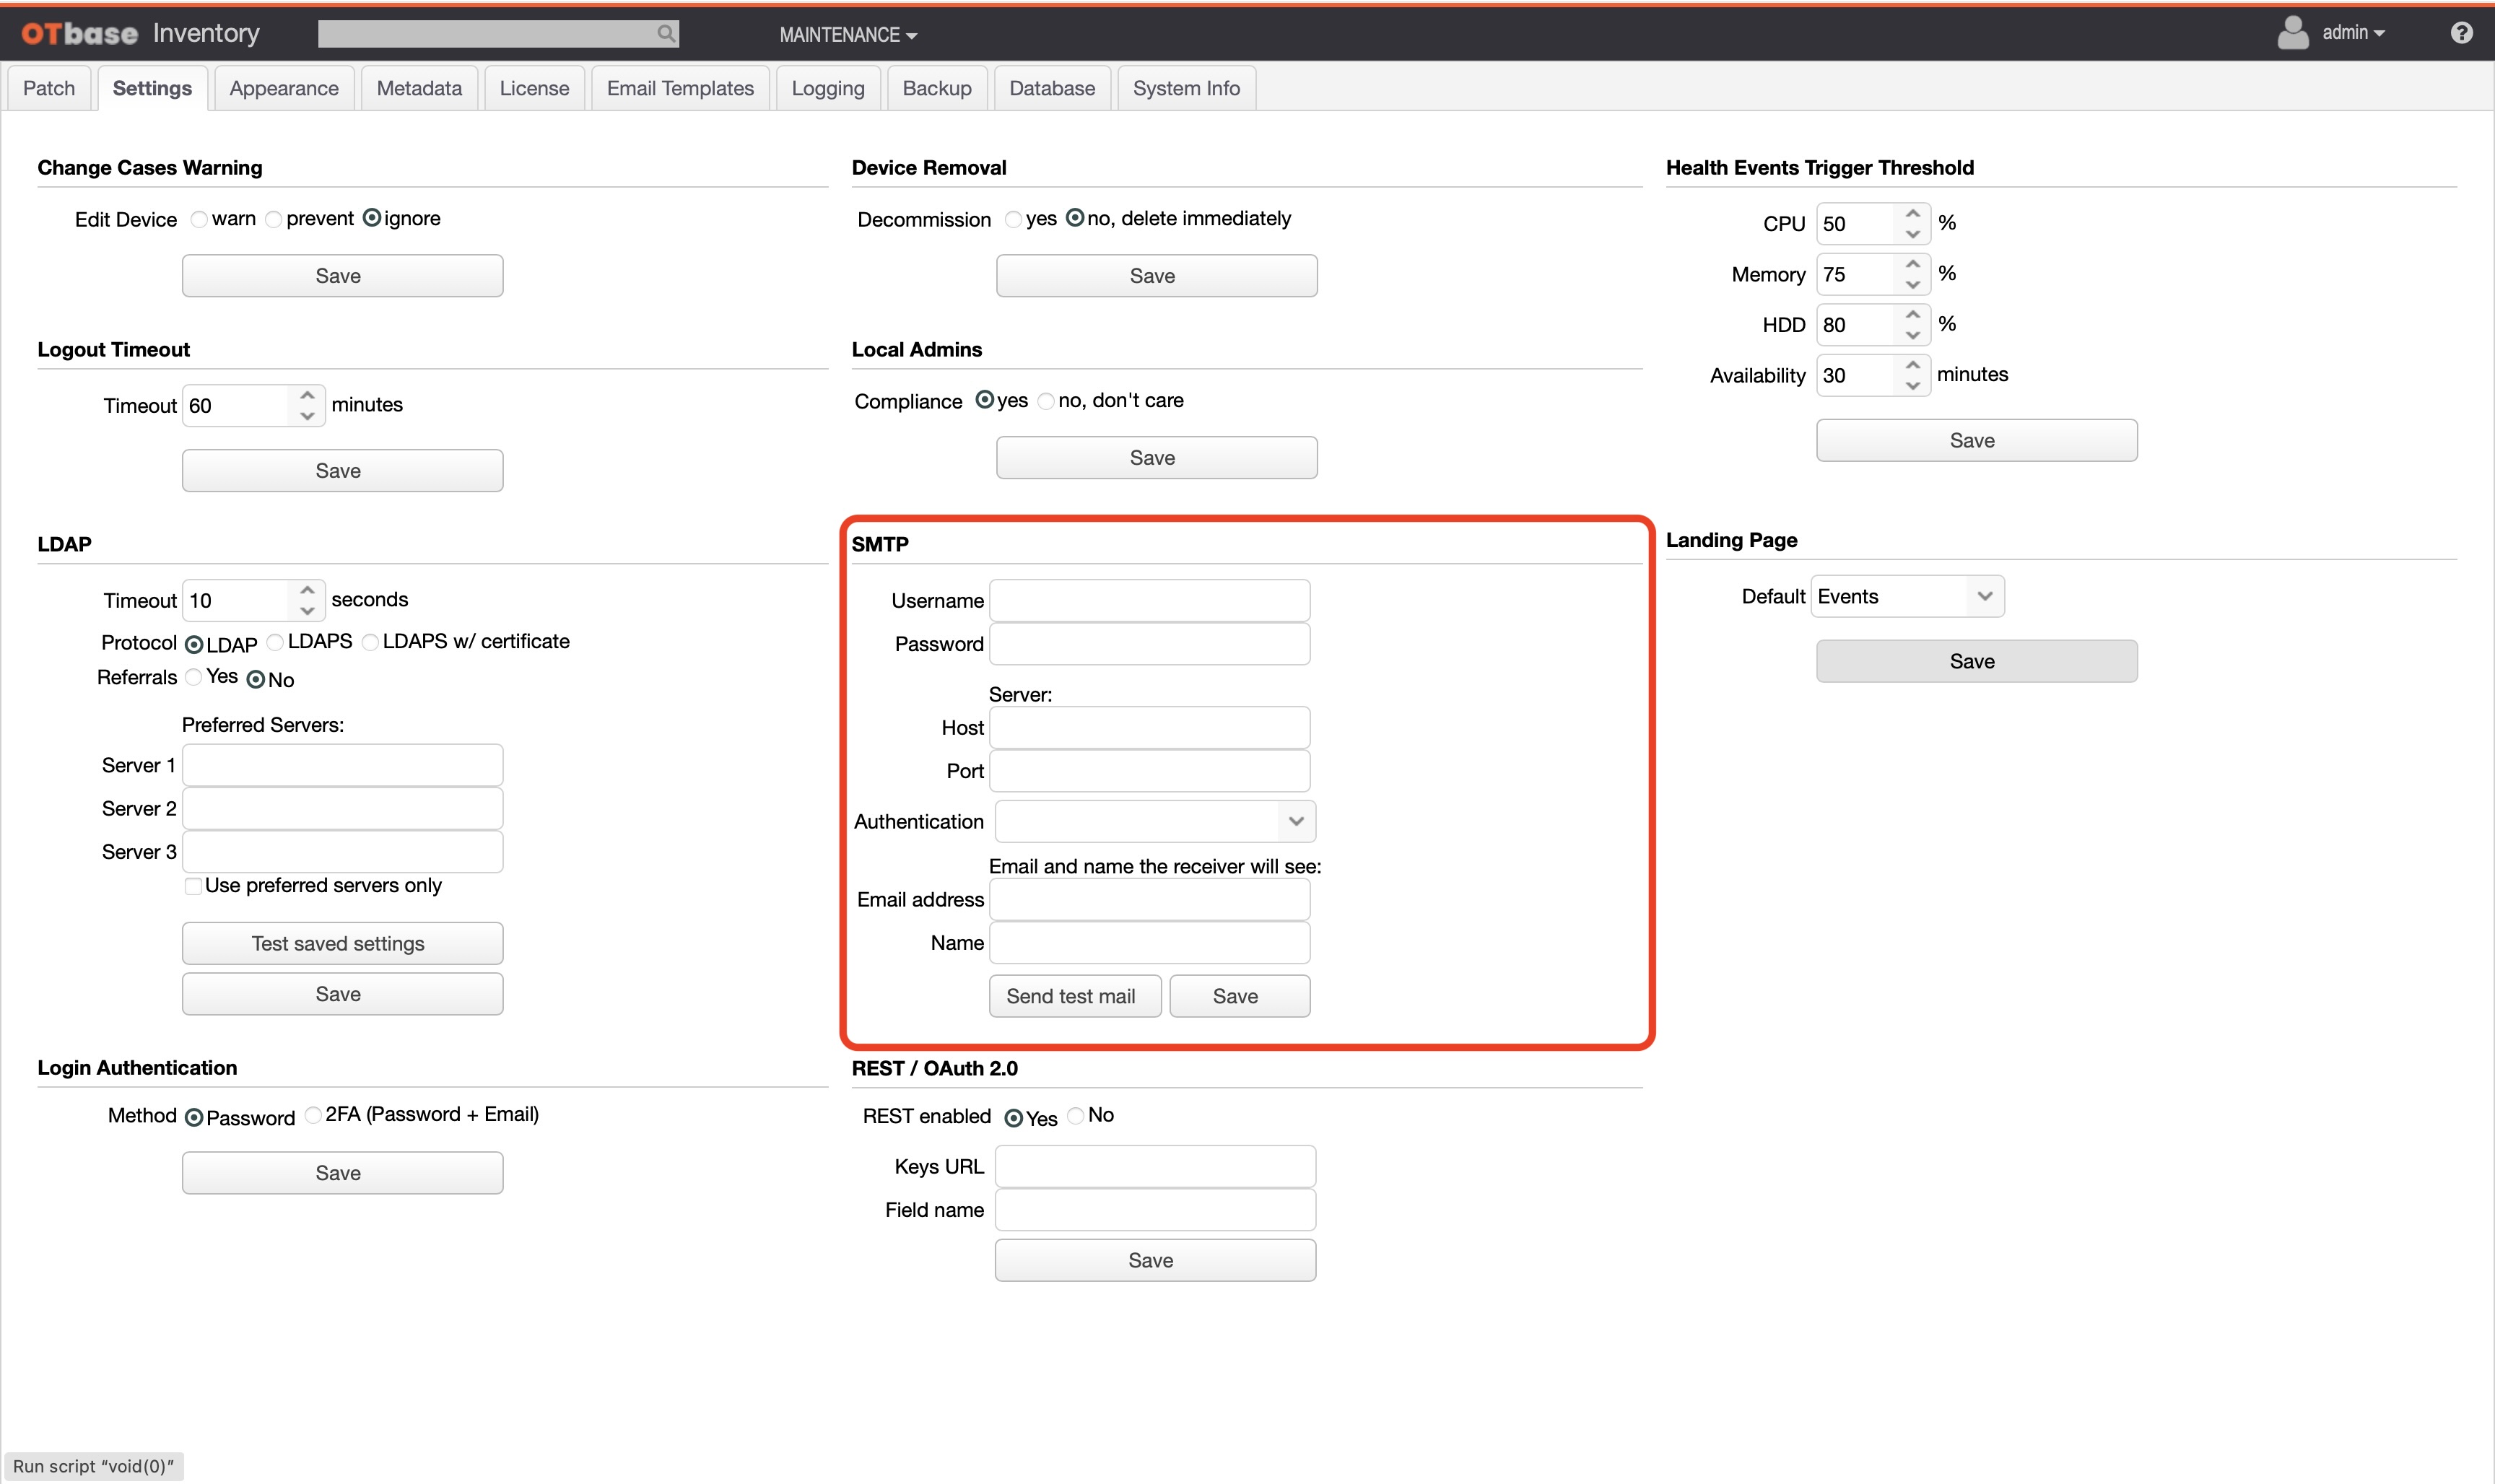Save REST / OAuth 2.0 settings
This screenshot has width=2495, height=1484.
click(1155, 1260)
